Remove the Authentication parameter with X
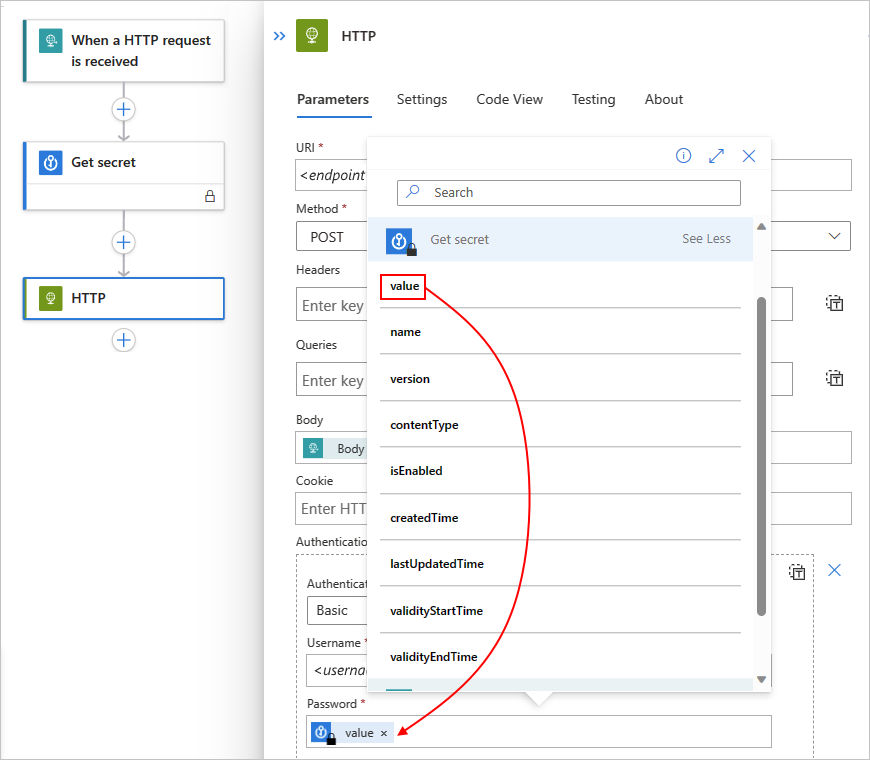 [x=834, y=570]
